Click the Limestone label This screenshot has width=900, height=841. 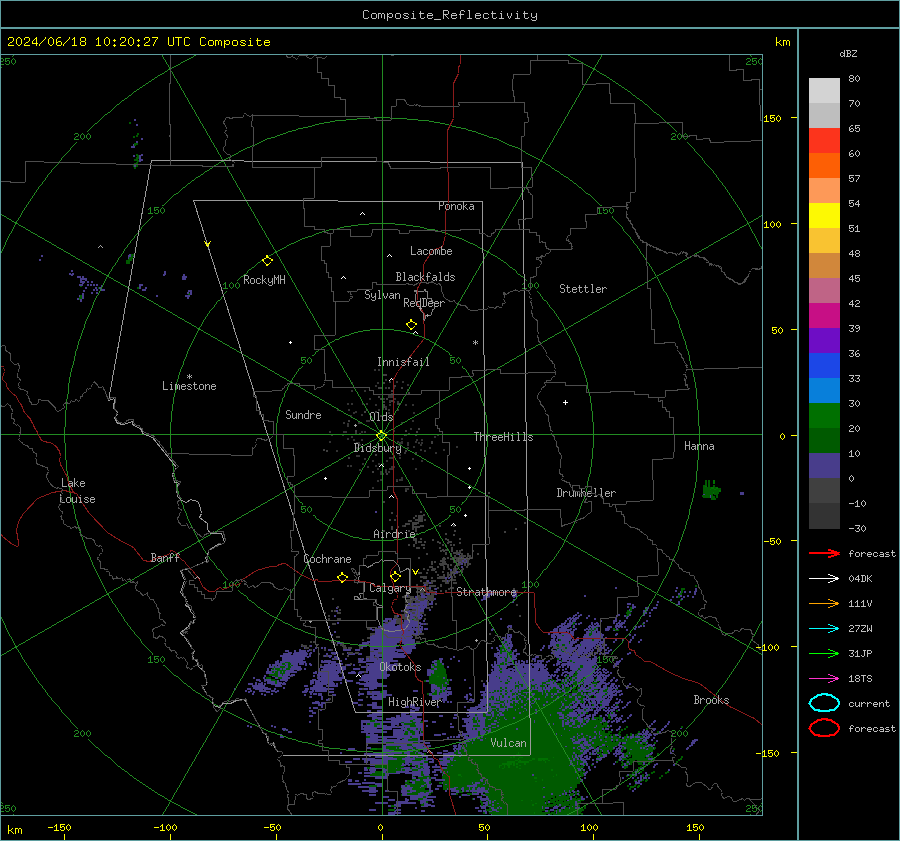pos(189,386)
